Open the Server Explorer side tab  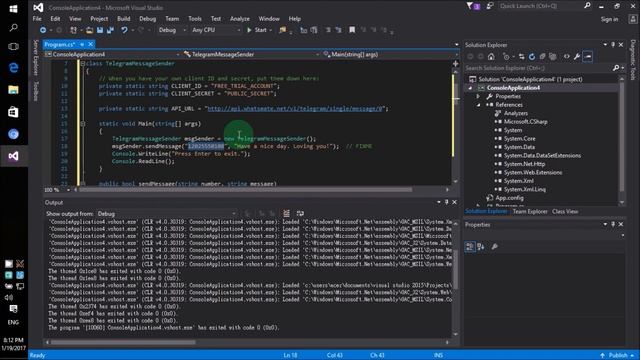36,58
